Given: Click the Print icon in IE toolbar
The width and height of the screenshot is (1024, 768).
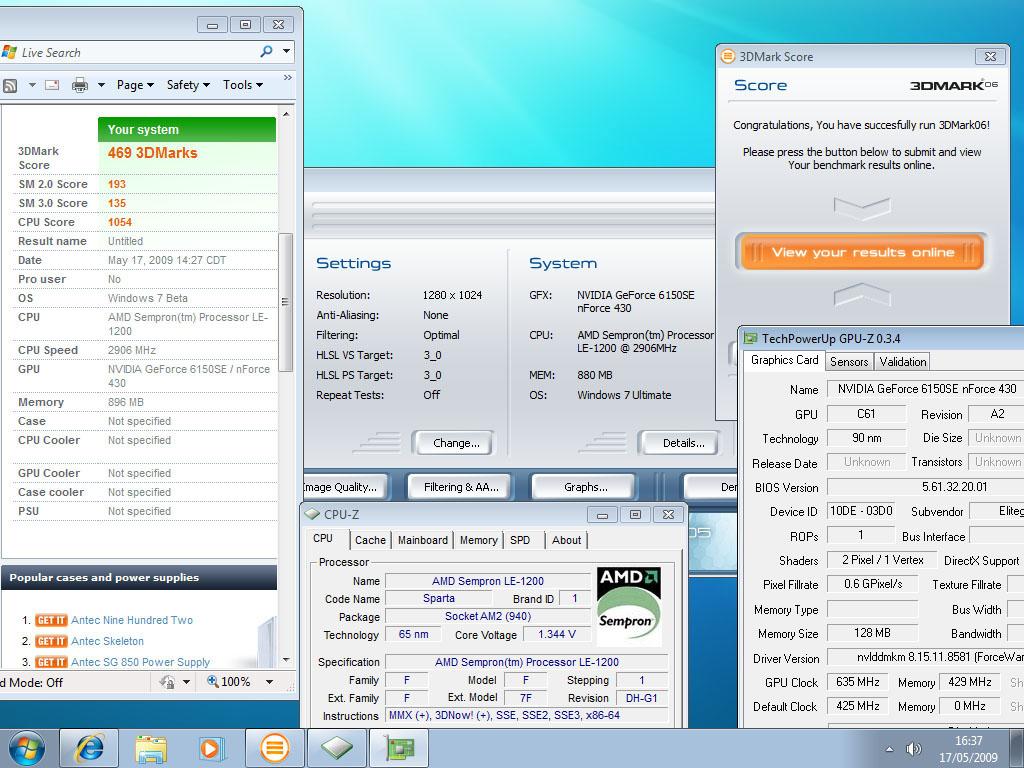Looking at the screenshot, I should [x=80, y=85].
